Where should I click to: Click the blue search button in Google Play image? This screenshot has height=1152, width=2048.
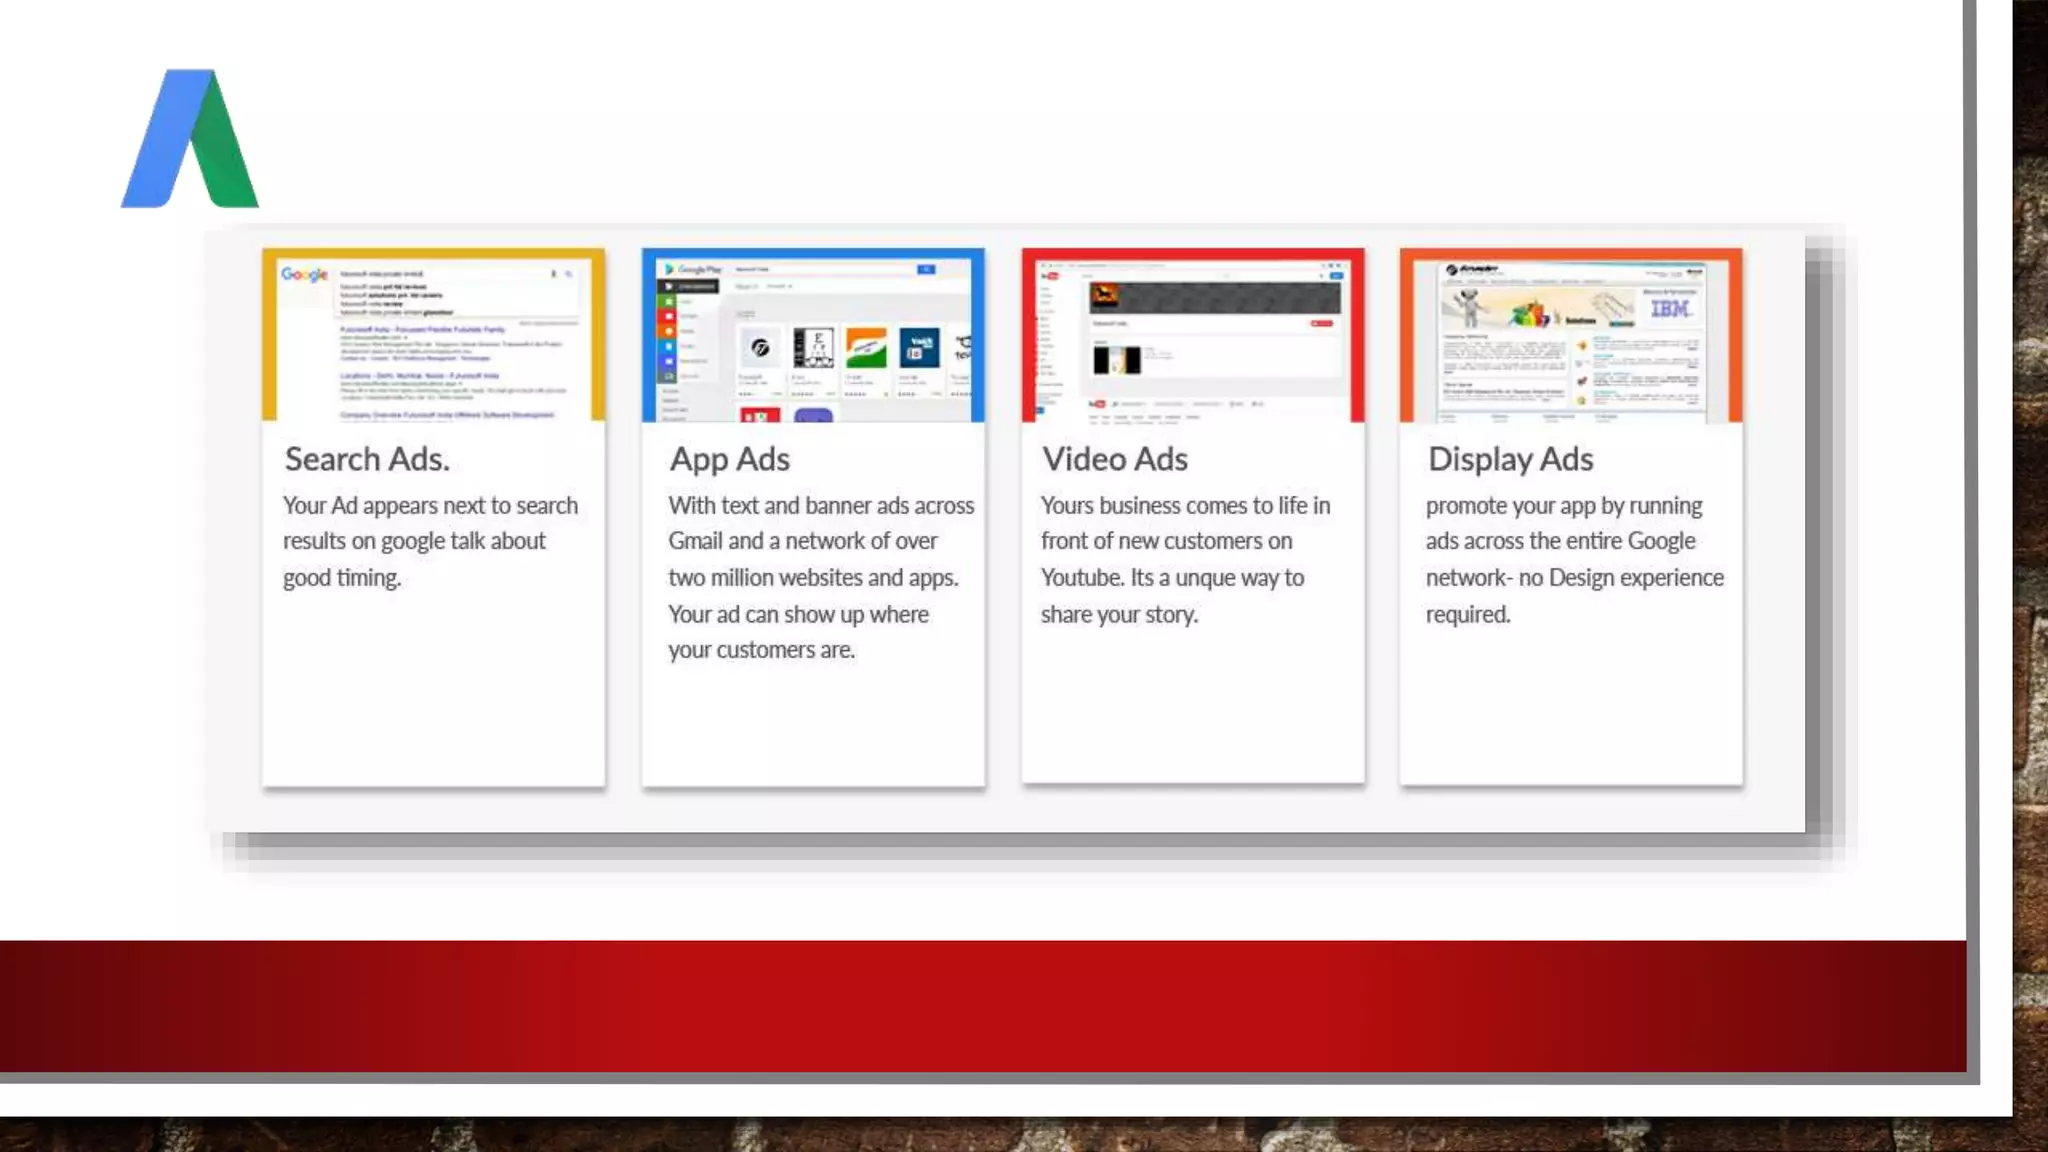pos(926,269)
